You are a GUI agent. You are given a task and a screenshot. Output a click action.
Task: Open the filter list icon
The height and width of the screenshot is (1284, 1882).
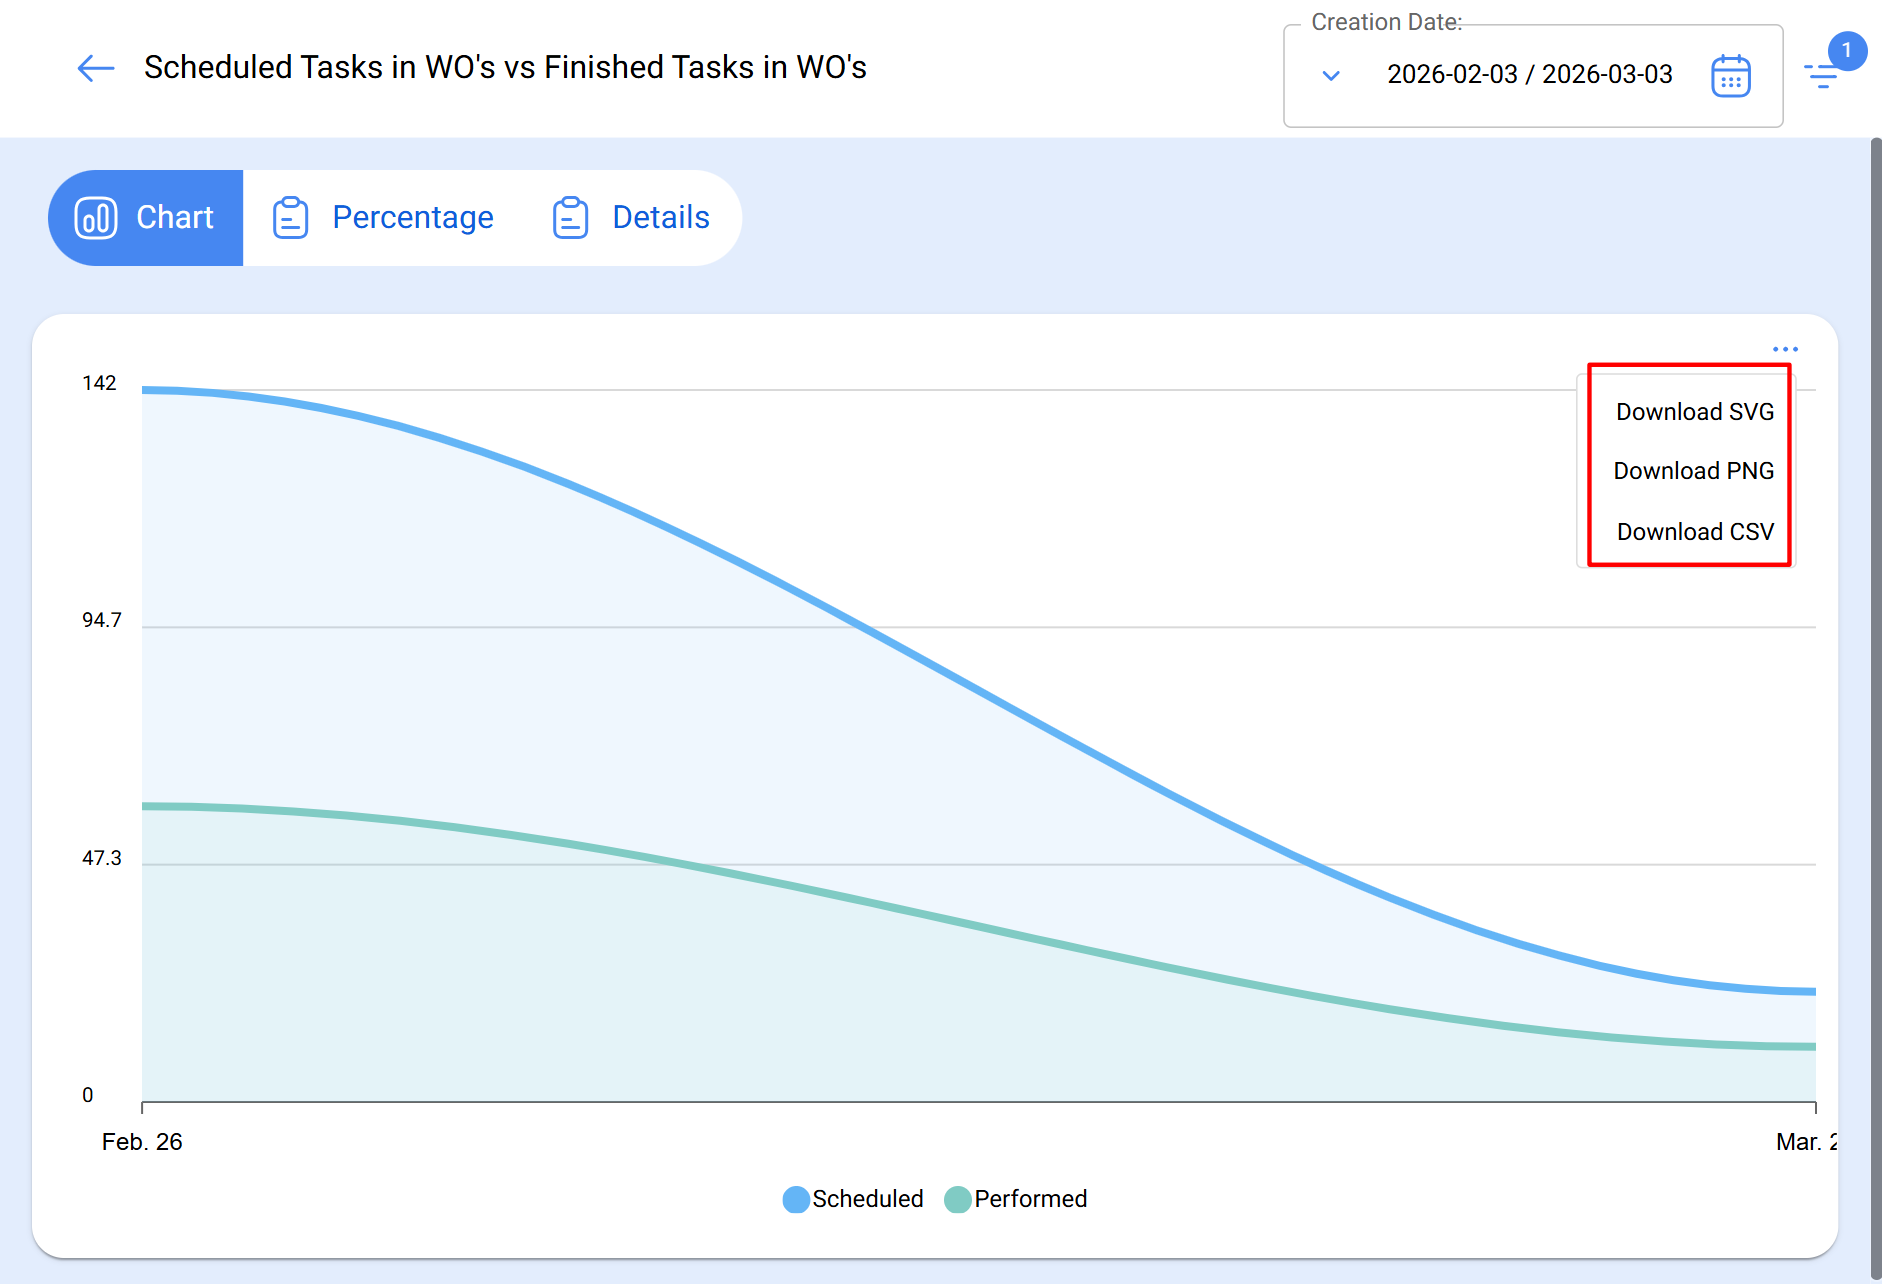(x=1821, y=76)
